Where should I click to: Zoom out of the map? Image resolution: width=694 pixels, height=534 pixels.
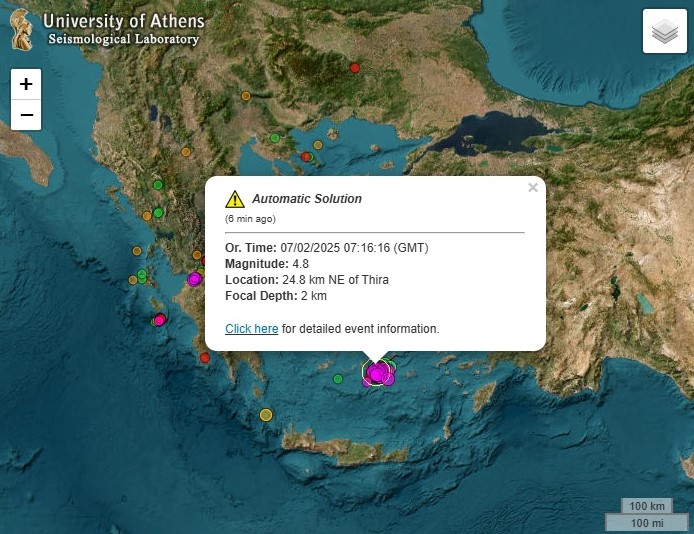[x=26, y=115]
